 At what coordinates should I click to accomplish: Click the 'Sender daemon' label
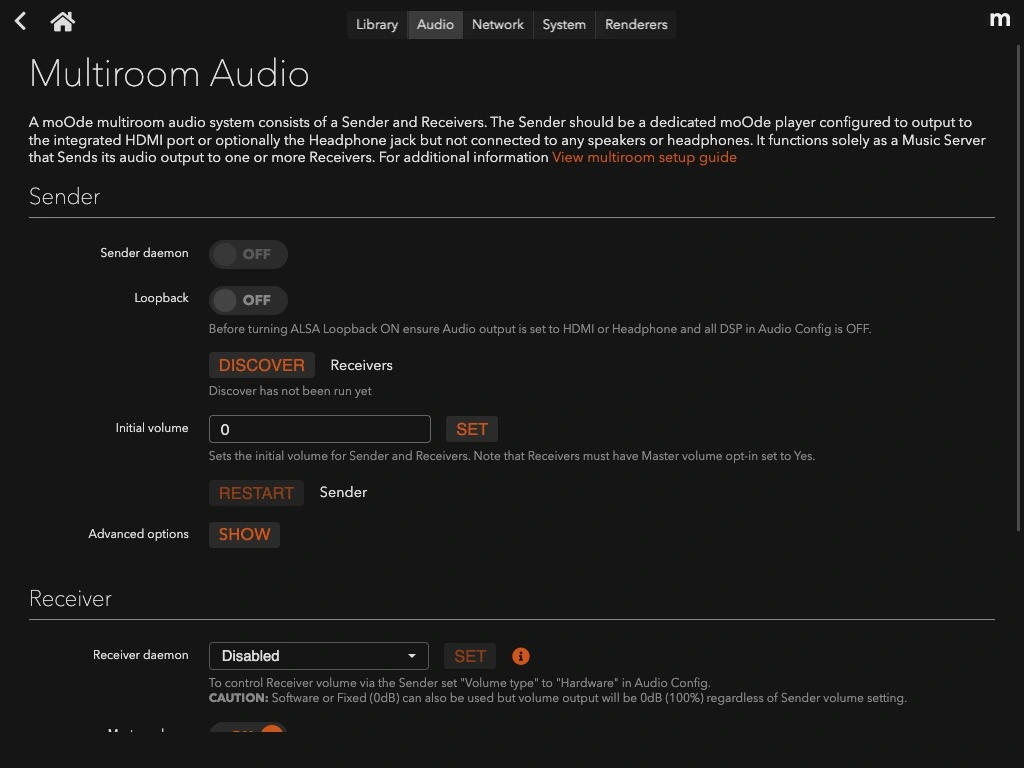pyautogui.click(x=144, y=253)
